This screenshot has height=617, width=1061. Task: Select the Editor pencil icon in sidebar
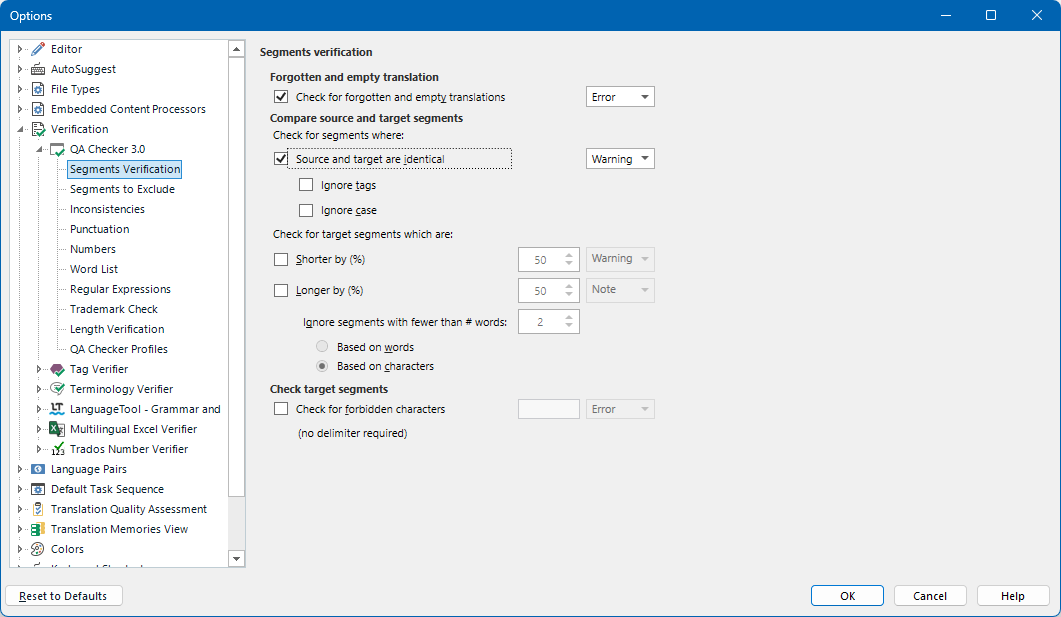(x=40, y=48)
